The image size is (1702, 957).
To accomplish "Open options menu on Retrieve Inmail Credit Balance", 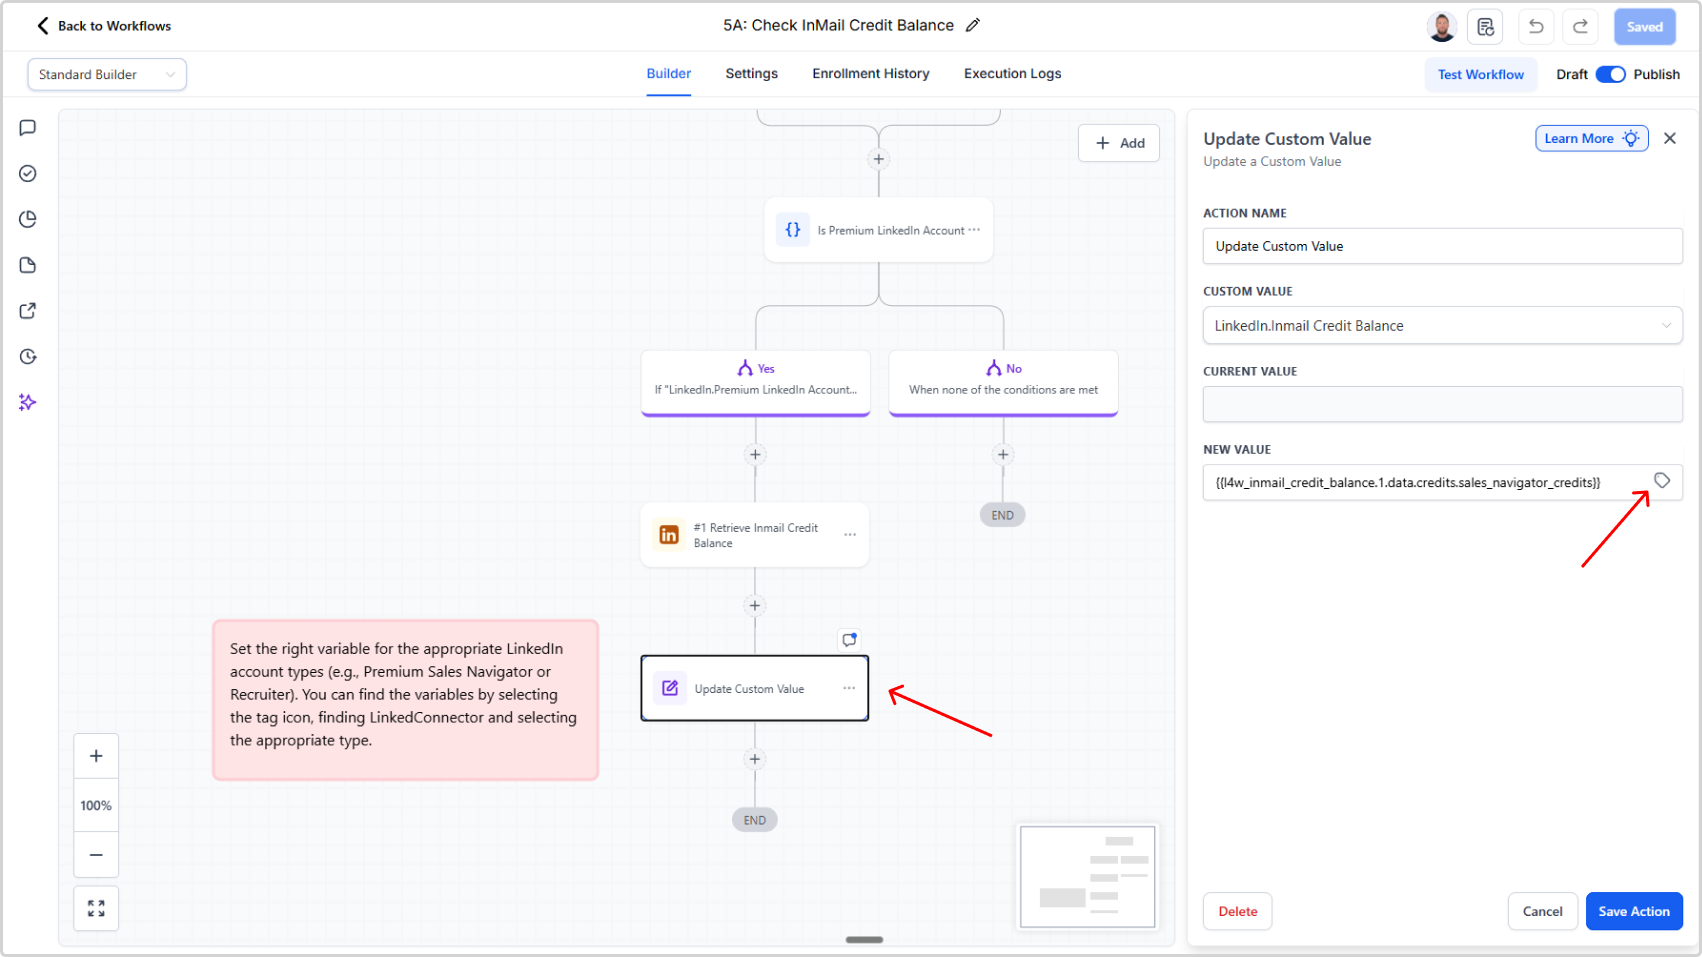I will point(850,535).
